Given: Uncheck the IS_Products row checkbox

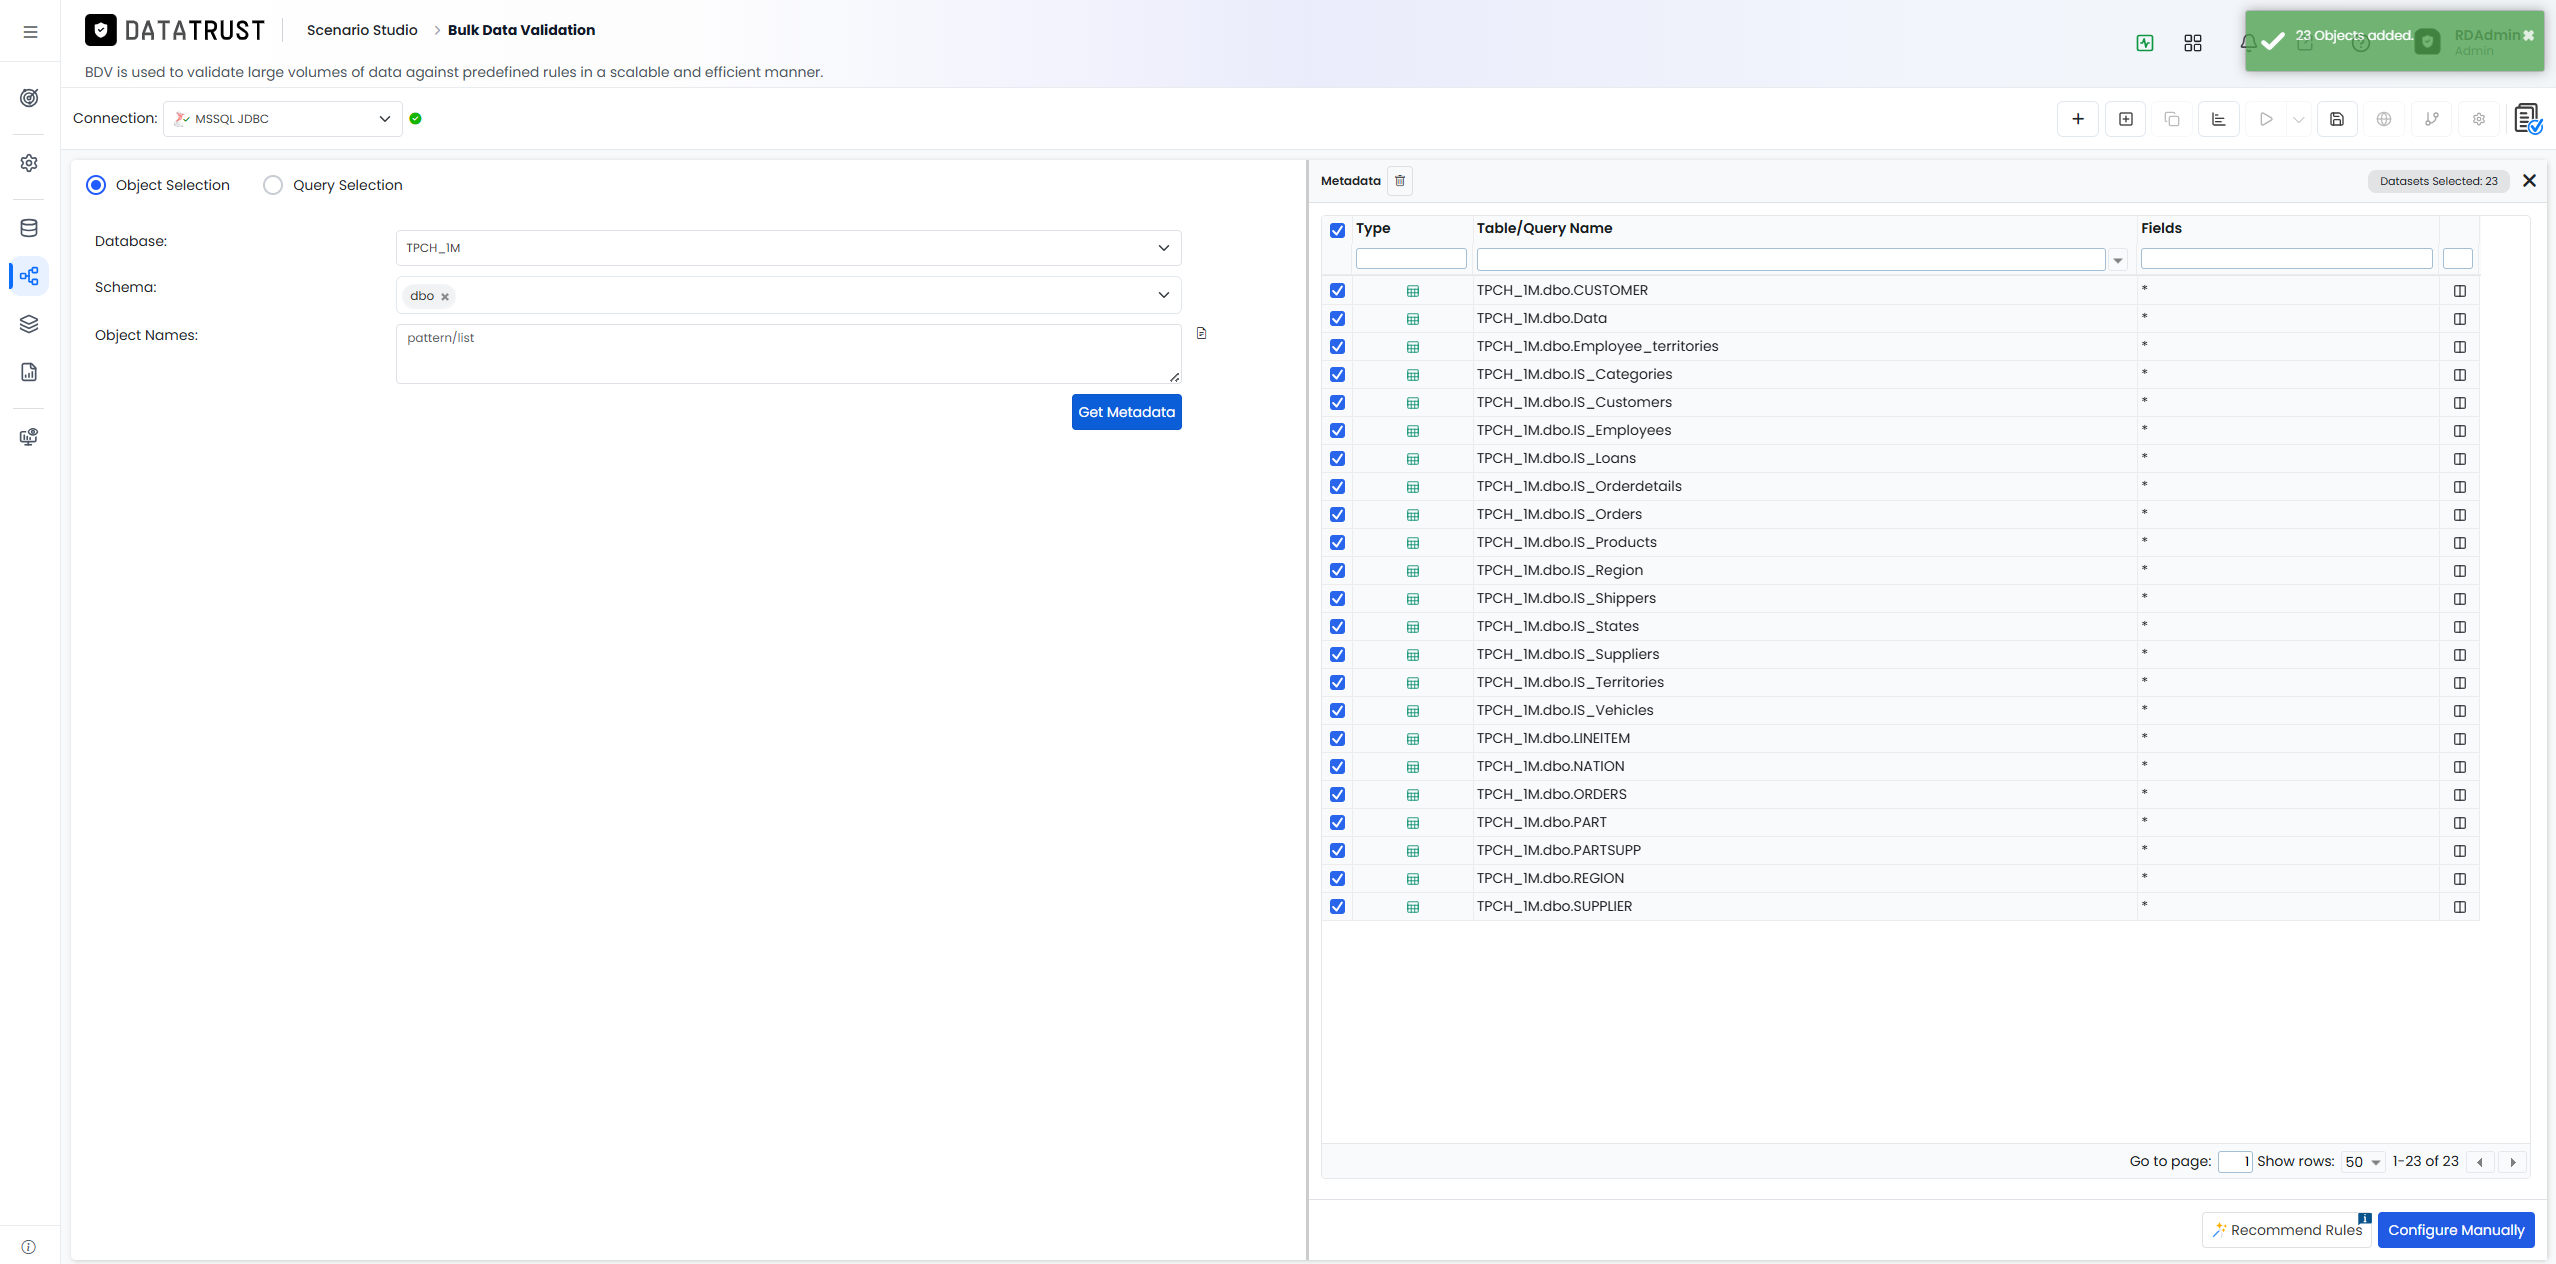Looking at the screenshot, I should pyautogui.click(x=1337, y=543).
